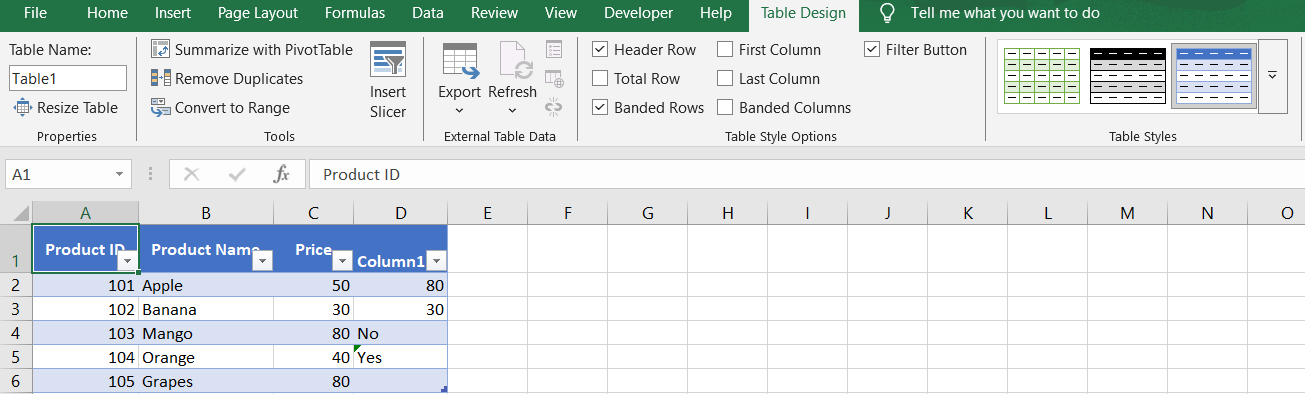The height and width of the screenshot is (394, 1305).
Task: Enable the First Column checkbox
Action: pos(725,49)
